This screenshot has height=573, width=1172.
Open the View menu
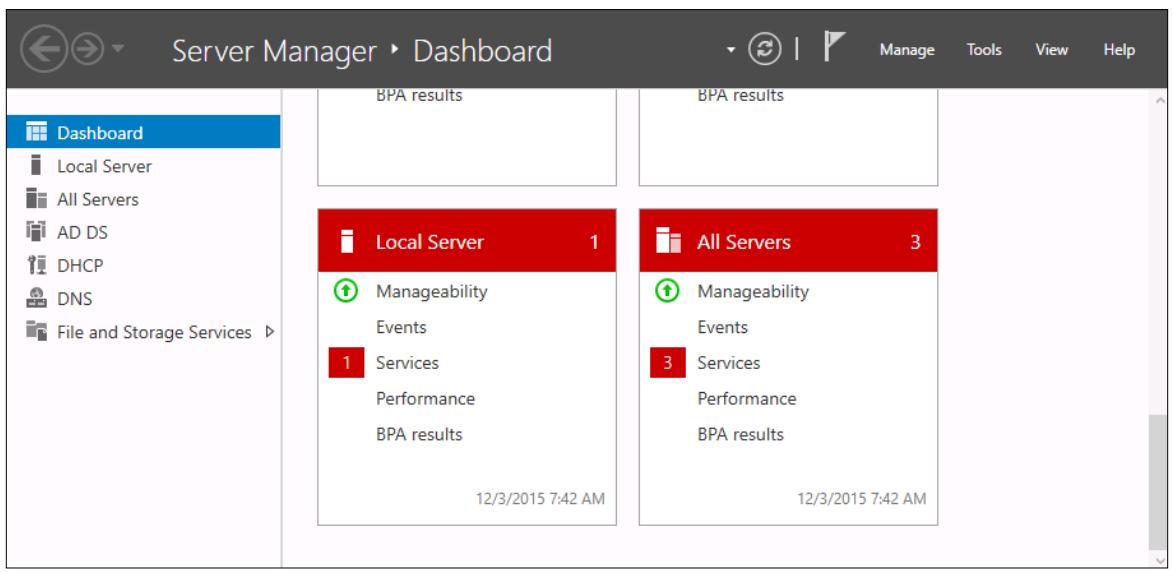click(1051, 50)
